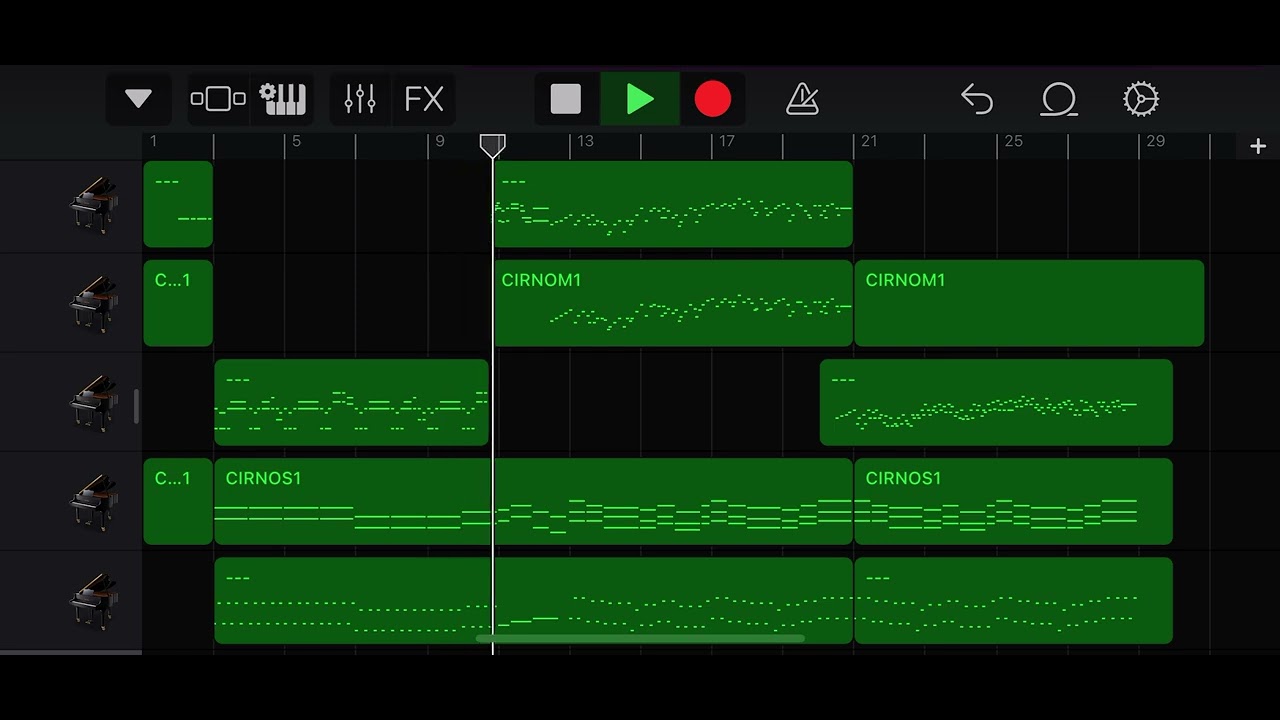
Task: Select the CIRNOS1 region starting at bar 21
Action: click(1014, 501)
